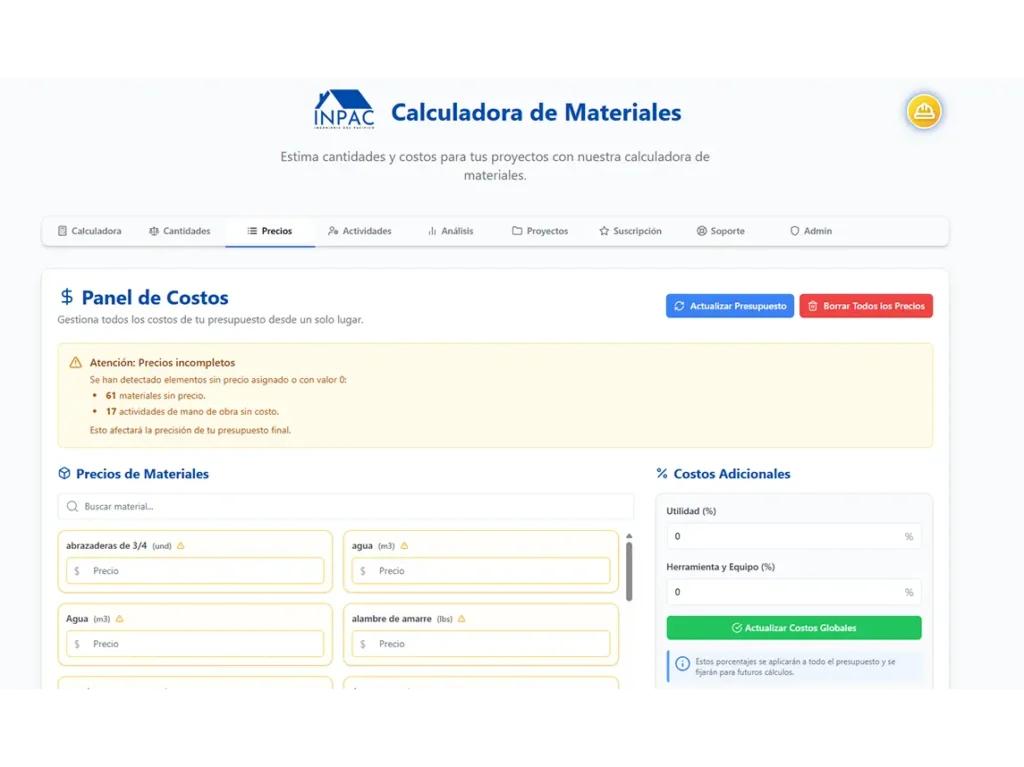This screenshot has height=767, width=1024.
Task: Click the info icon in percentages note
Action: click(x=682, y=663)
